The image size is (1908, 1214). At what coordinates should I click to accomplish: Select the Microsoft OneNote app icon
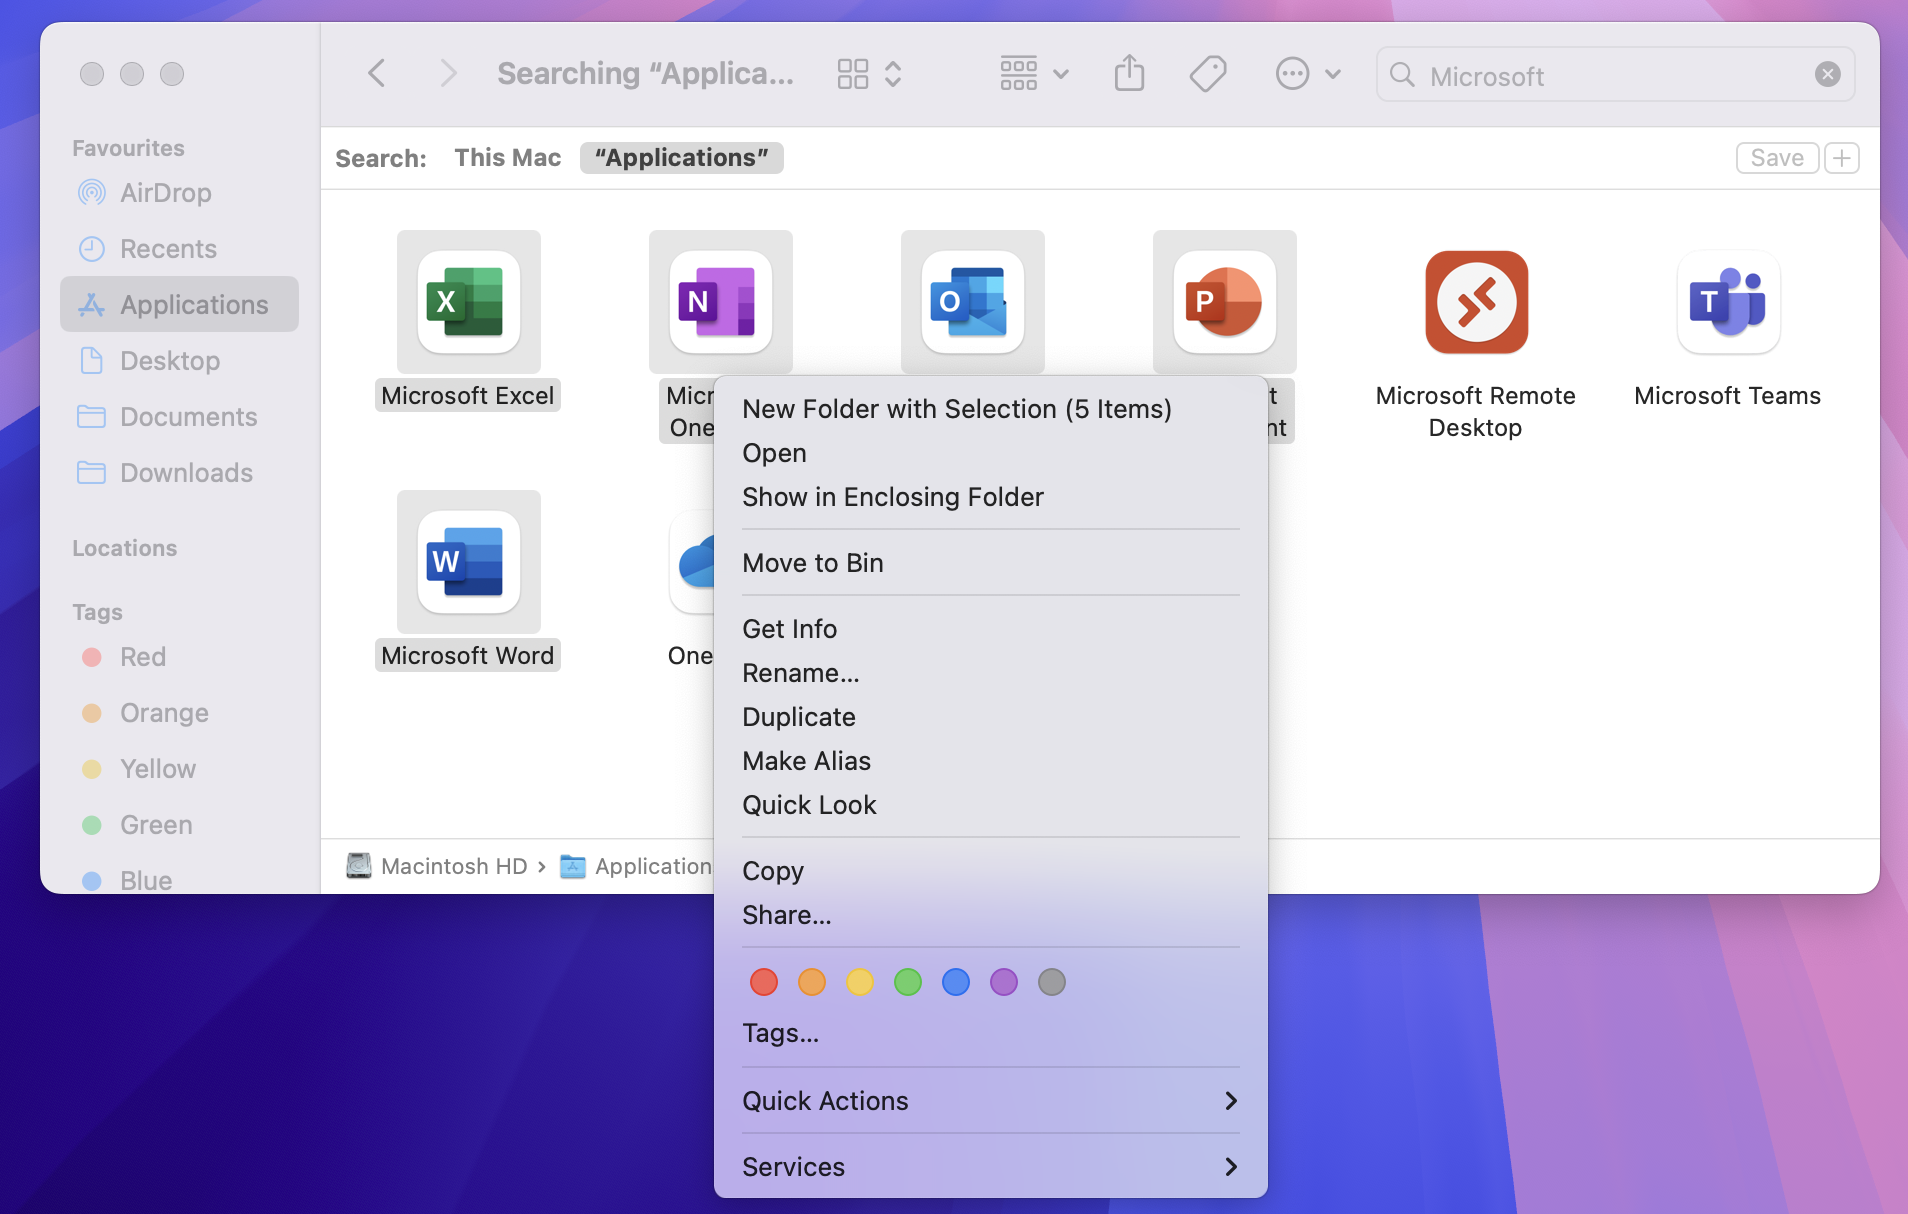point(720,302)
